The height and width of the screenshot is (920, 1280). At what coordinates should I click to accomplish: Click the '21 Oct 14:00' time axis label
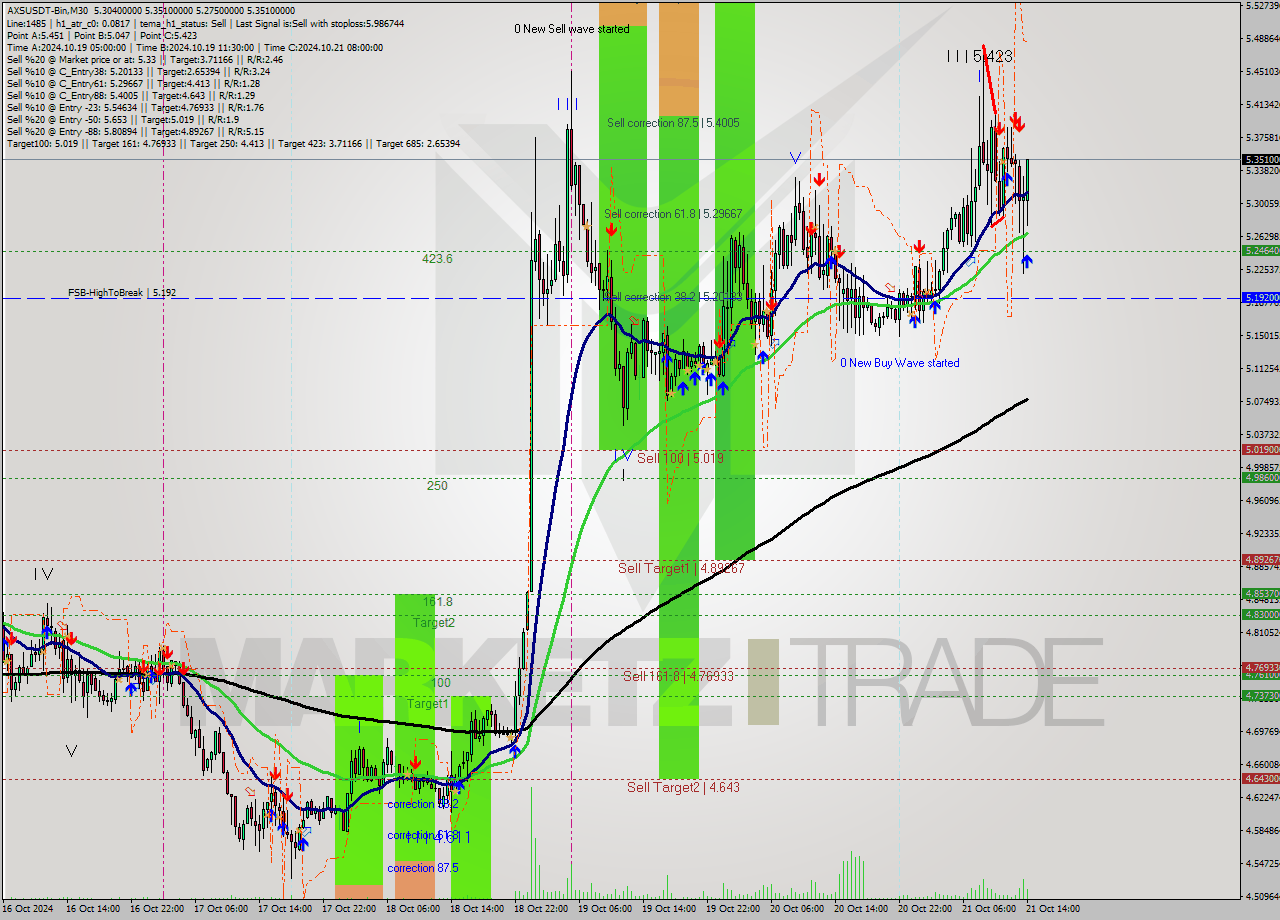point(1053,909)
